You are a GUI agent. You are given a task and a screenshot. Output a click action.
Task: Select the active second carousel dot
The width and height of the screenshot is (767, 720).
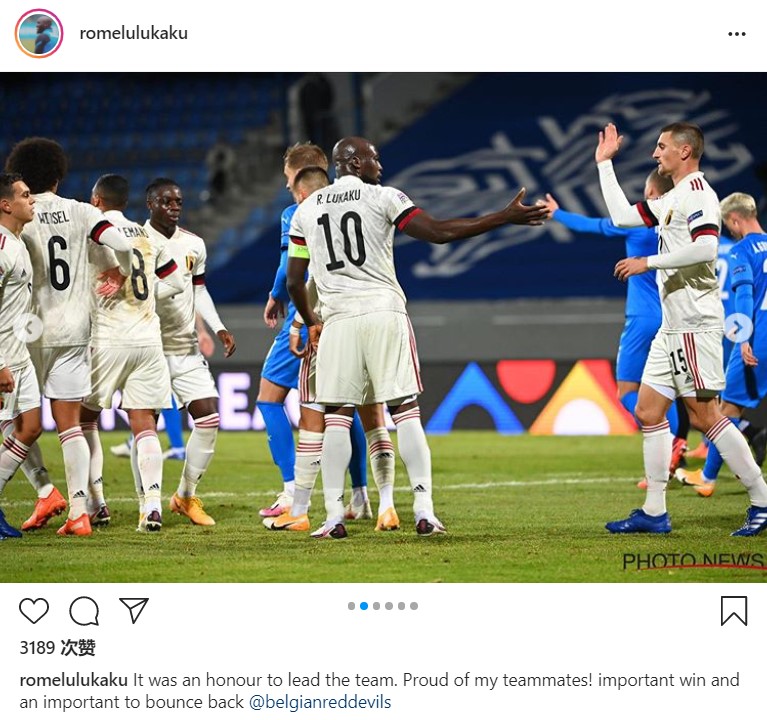click(x=364, y=606)
